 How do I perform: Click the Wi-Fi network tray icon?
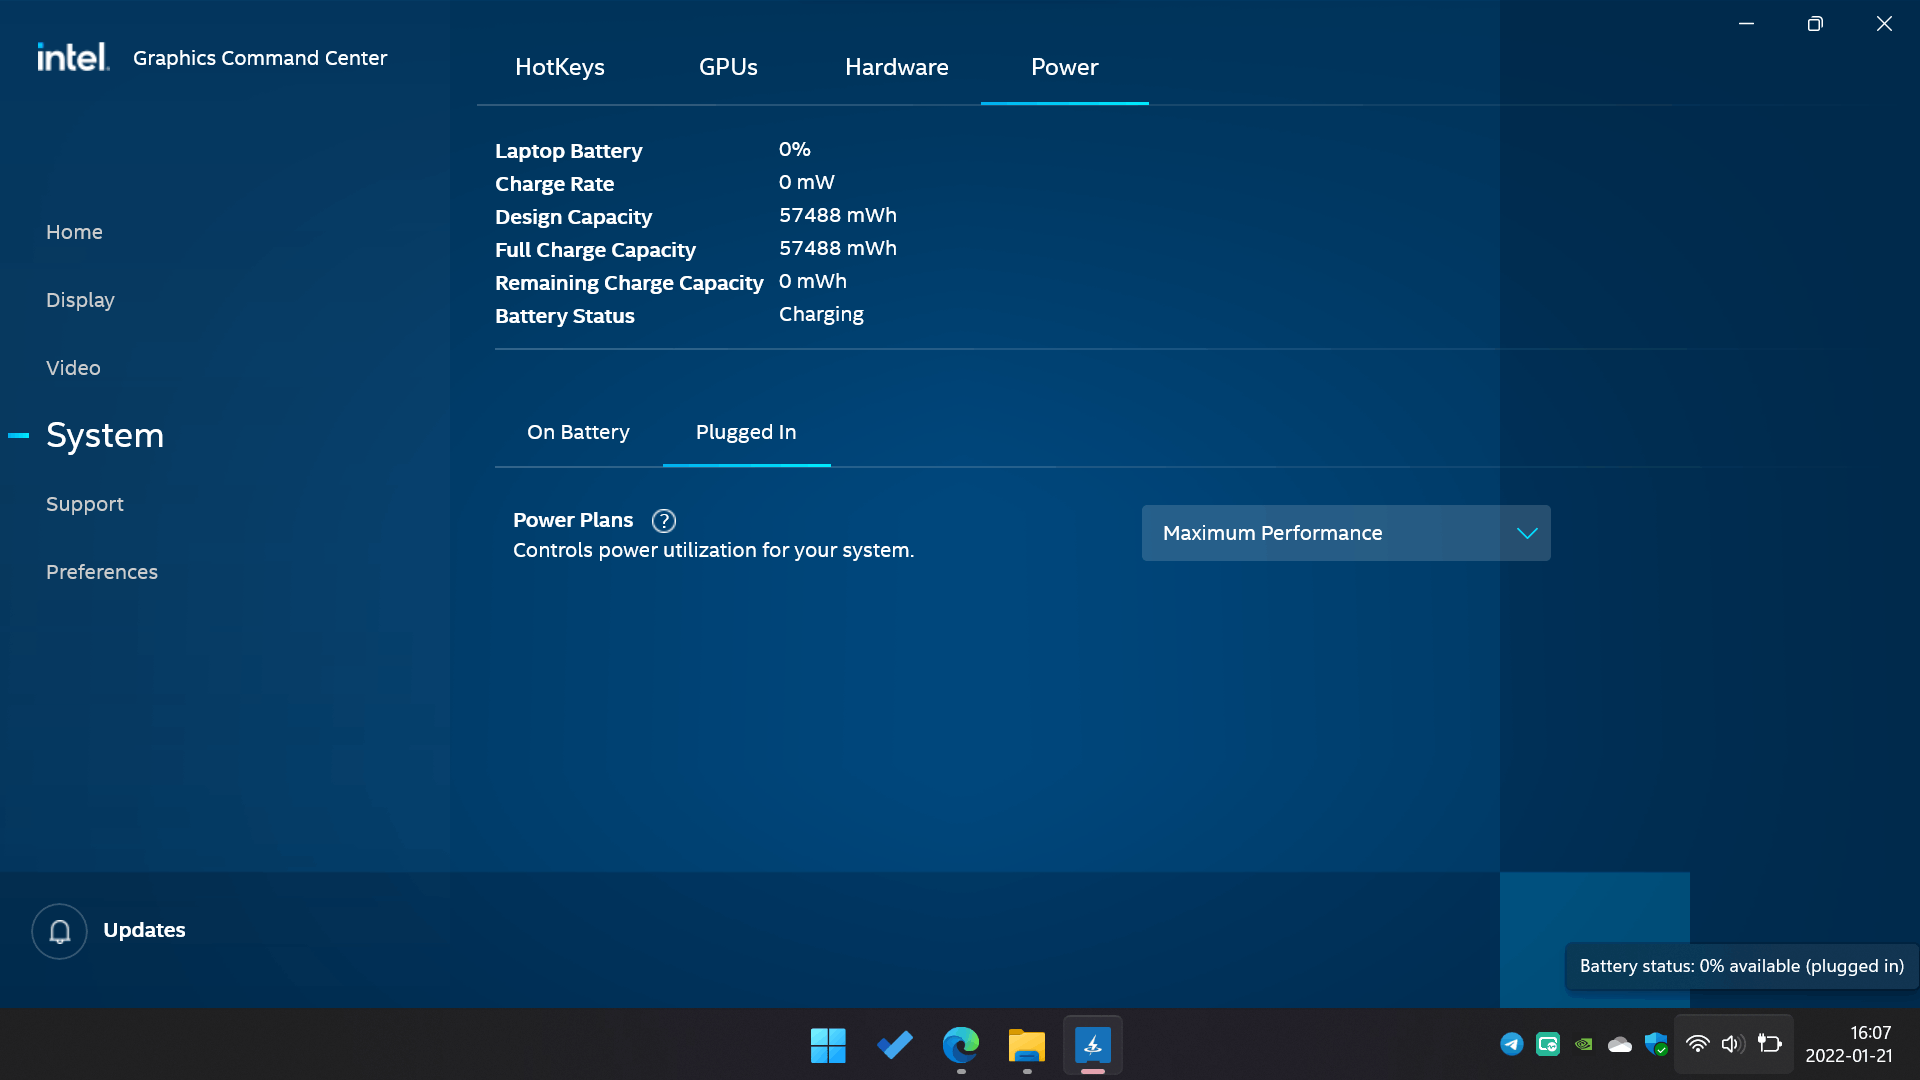tap(1697, 1044)
